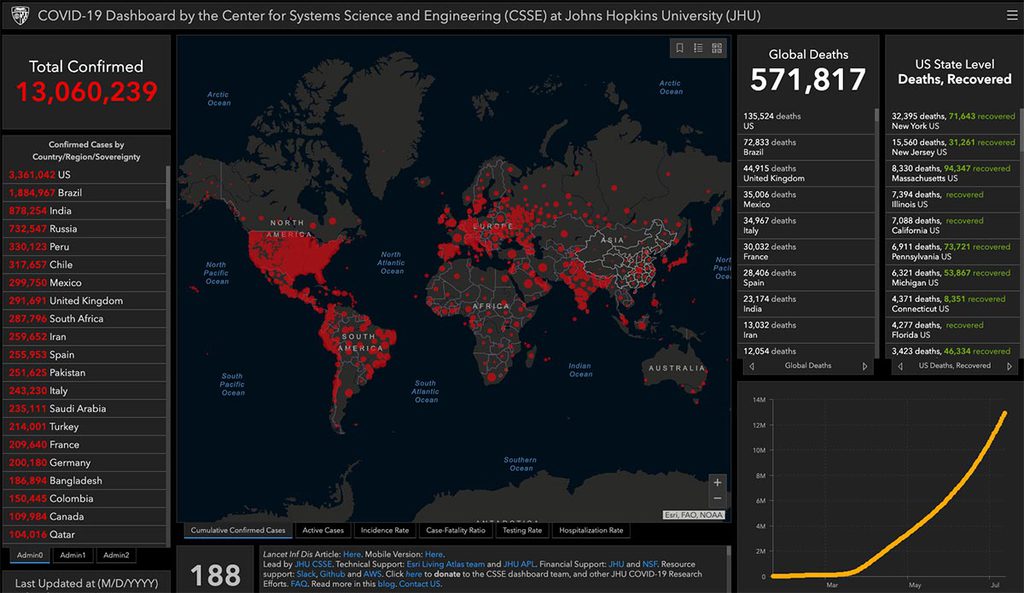Select the Massachusetts US state entry
This screenshot has width=1024, height=593.
(952, 174)
